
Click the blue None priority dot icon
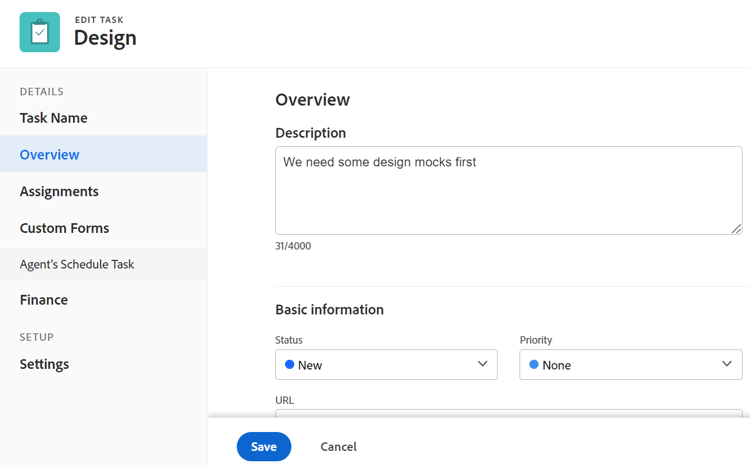(534, 365)
